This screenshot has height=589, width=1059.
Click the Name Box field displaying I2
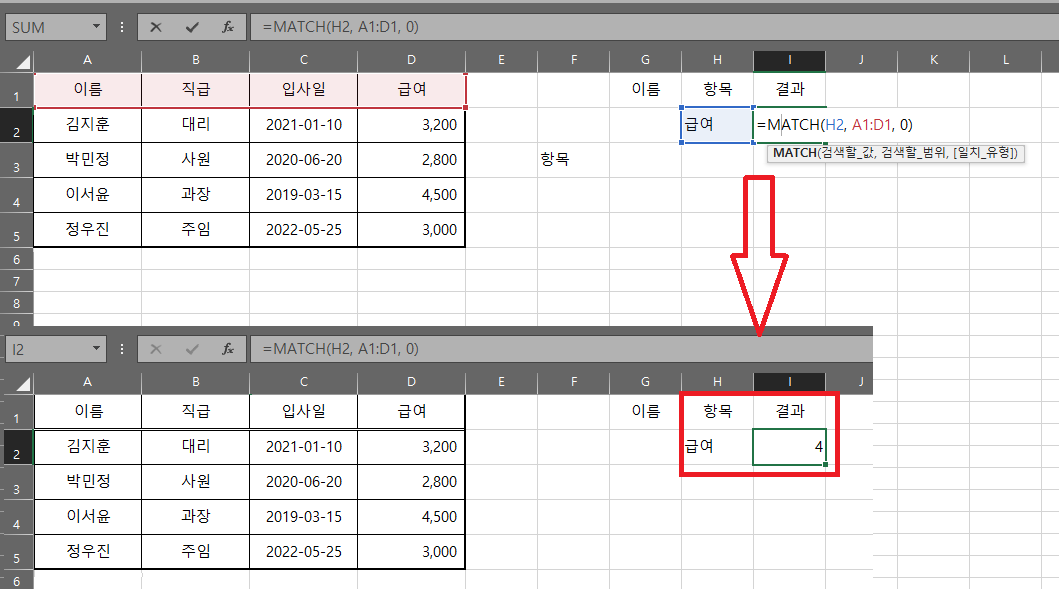point(49,349)
